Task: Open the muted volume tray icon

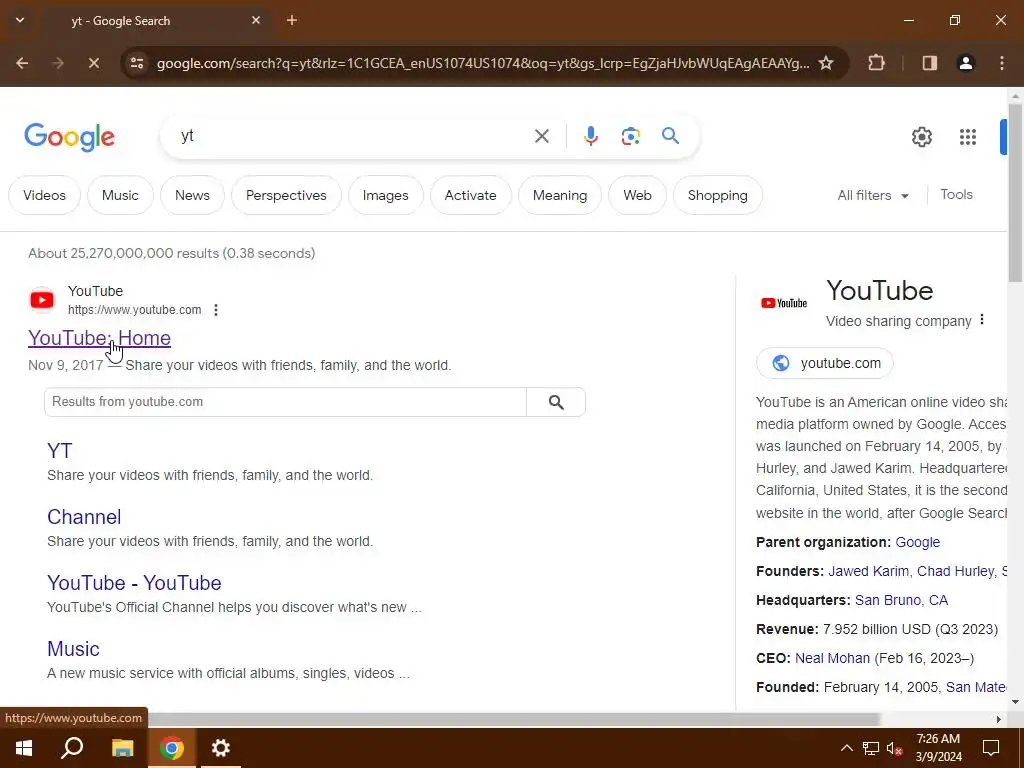Action: pos(895,748)
